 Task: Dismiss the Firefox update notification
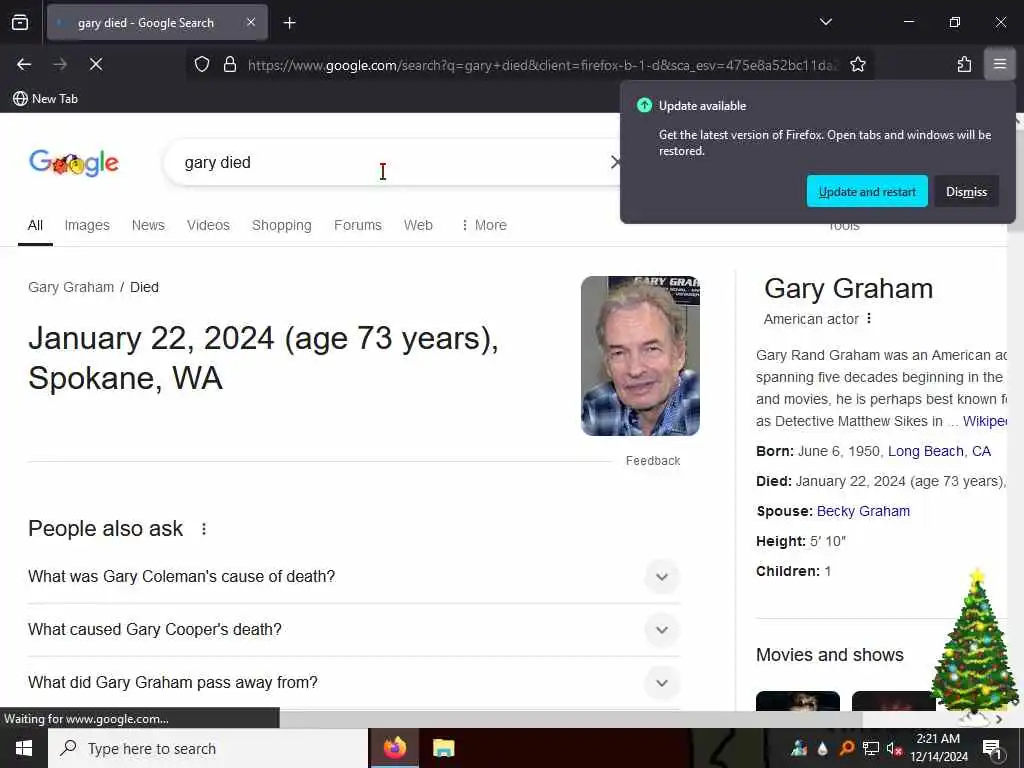tap(967, 191)
